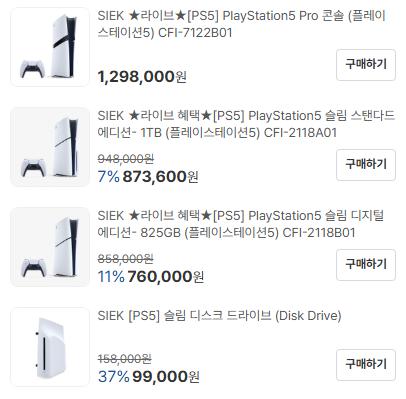
Task: Click 구매하기 for the Slim Disk Drive
Action: (x=366, y=365)
